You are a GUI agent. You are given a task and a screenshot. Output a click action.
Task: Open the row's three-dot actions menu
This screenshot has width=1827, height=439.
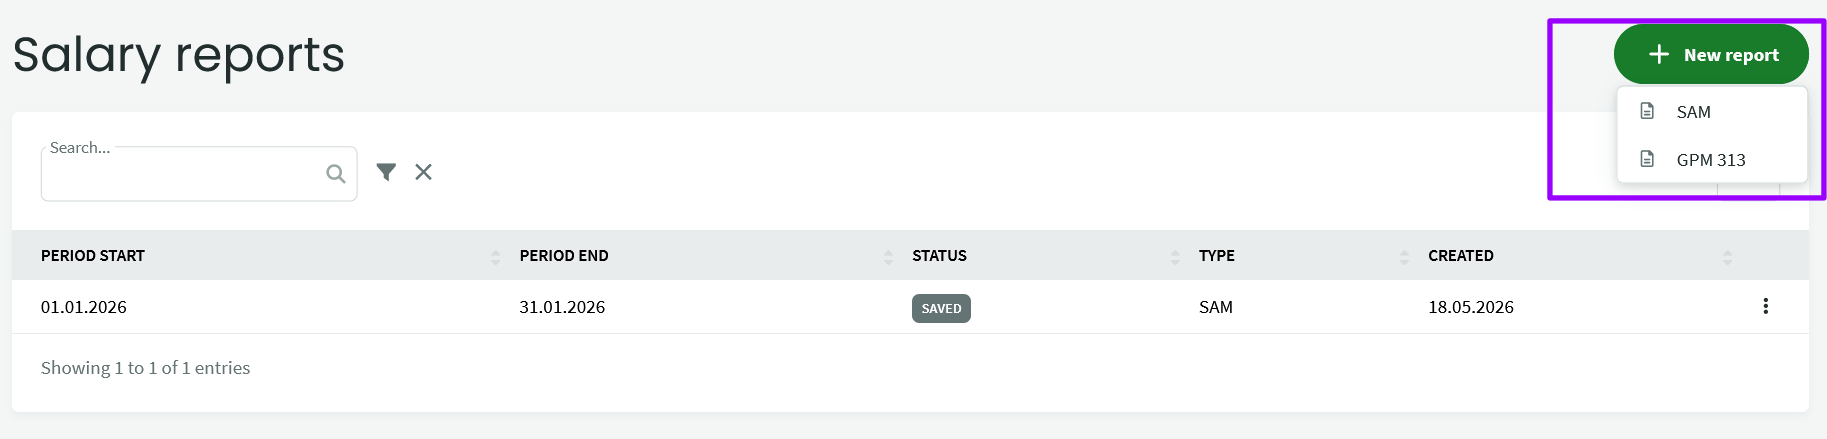pos(1766,306)
